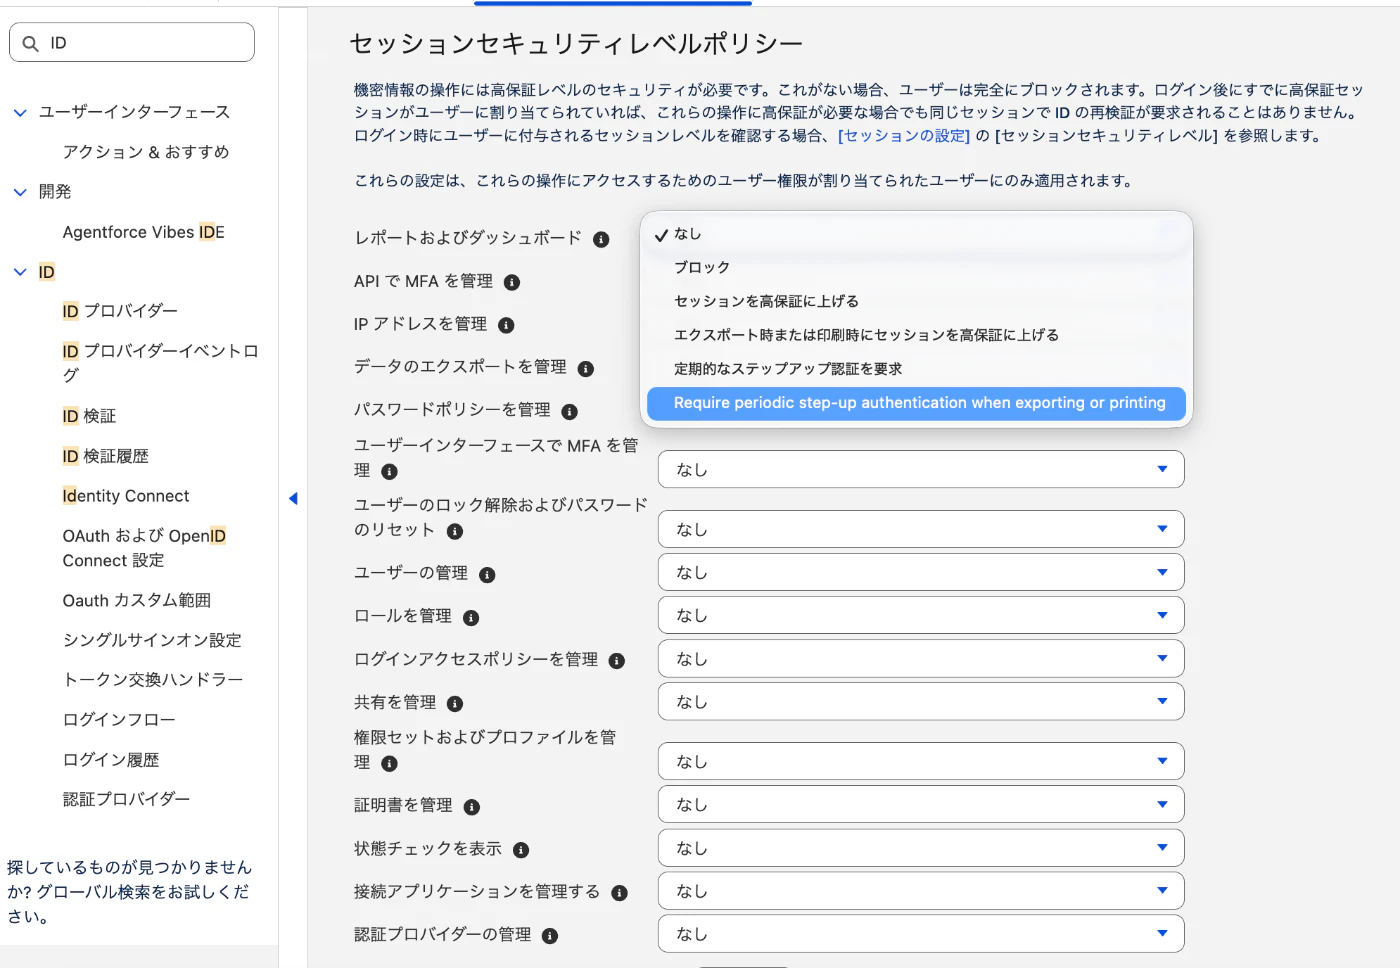Open アクション & おすすめ in sidebar
Viewport: 1400px width, 968px height.
click(146, 152)
